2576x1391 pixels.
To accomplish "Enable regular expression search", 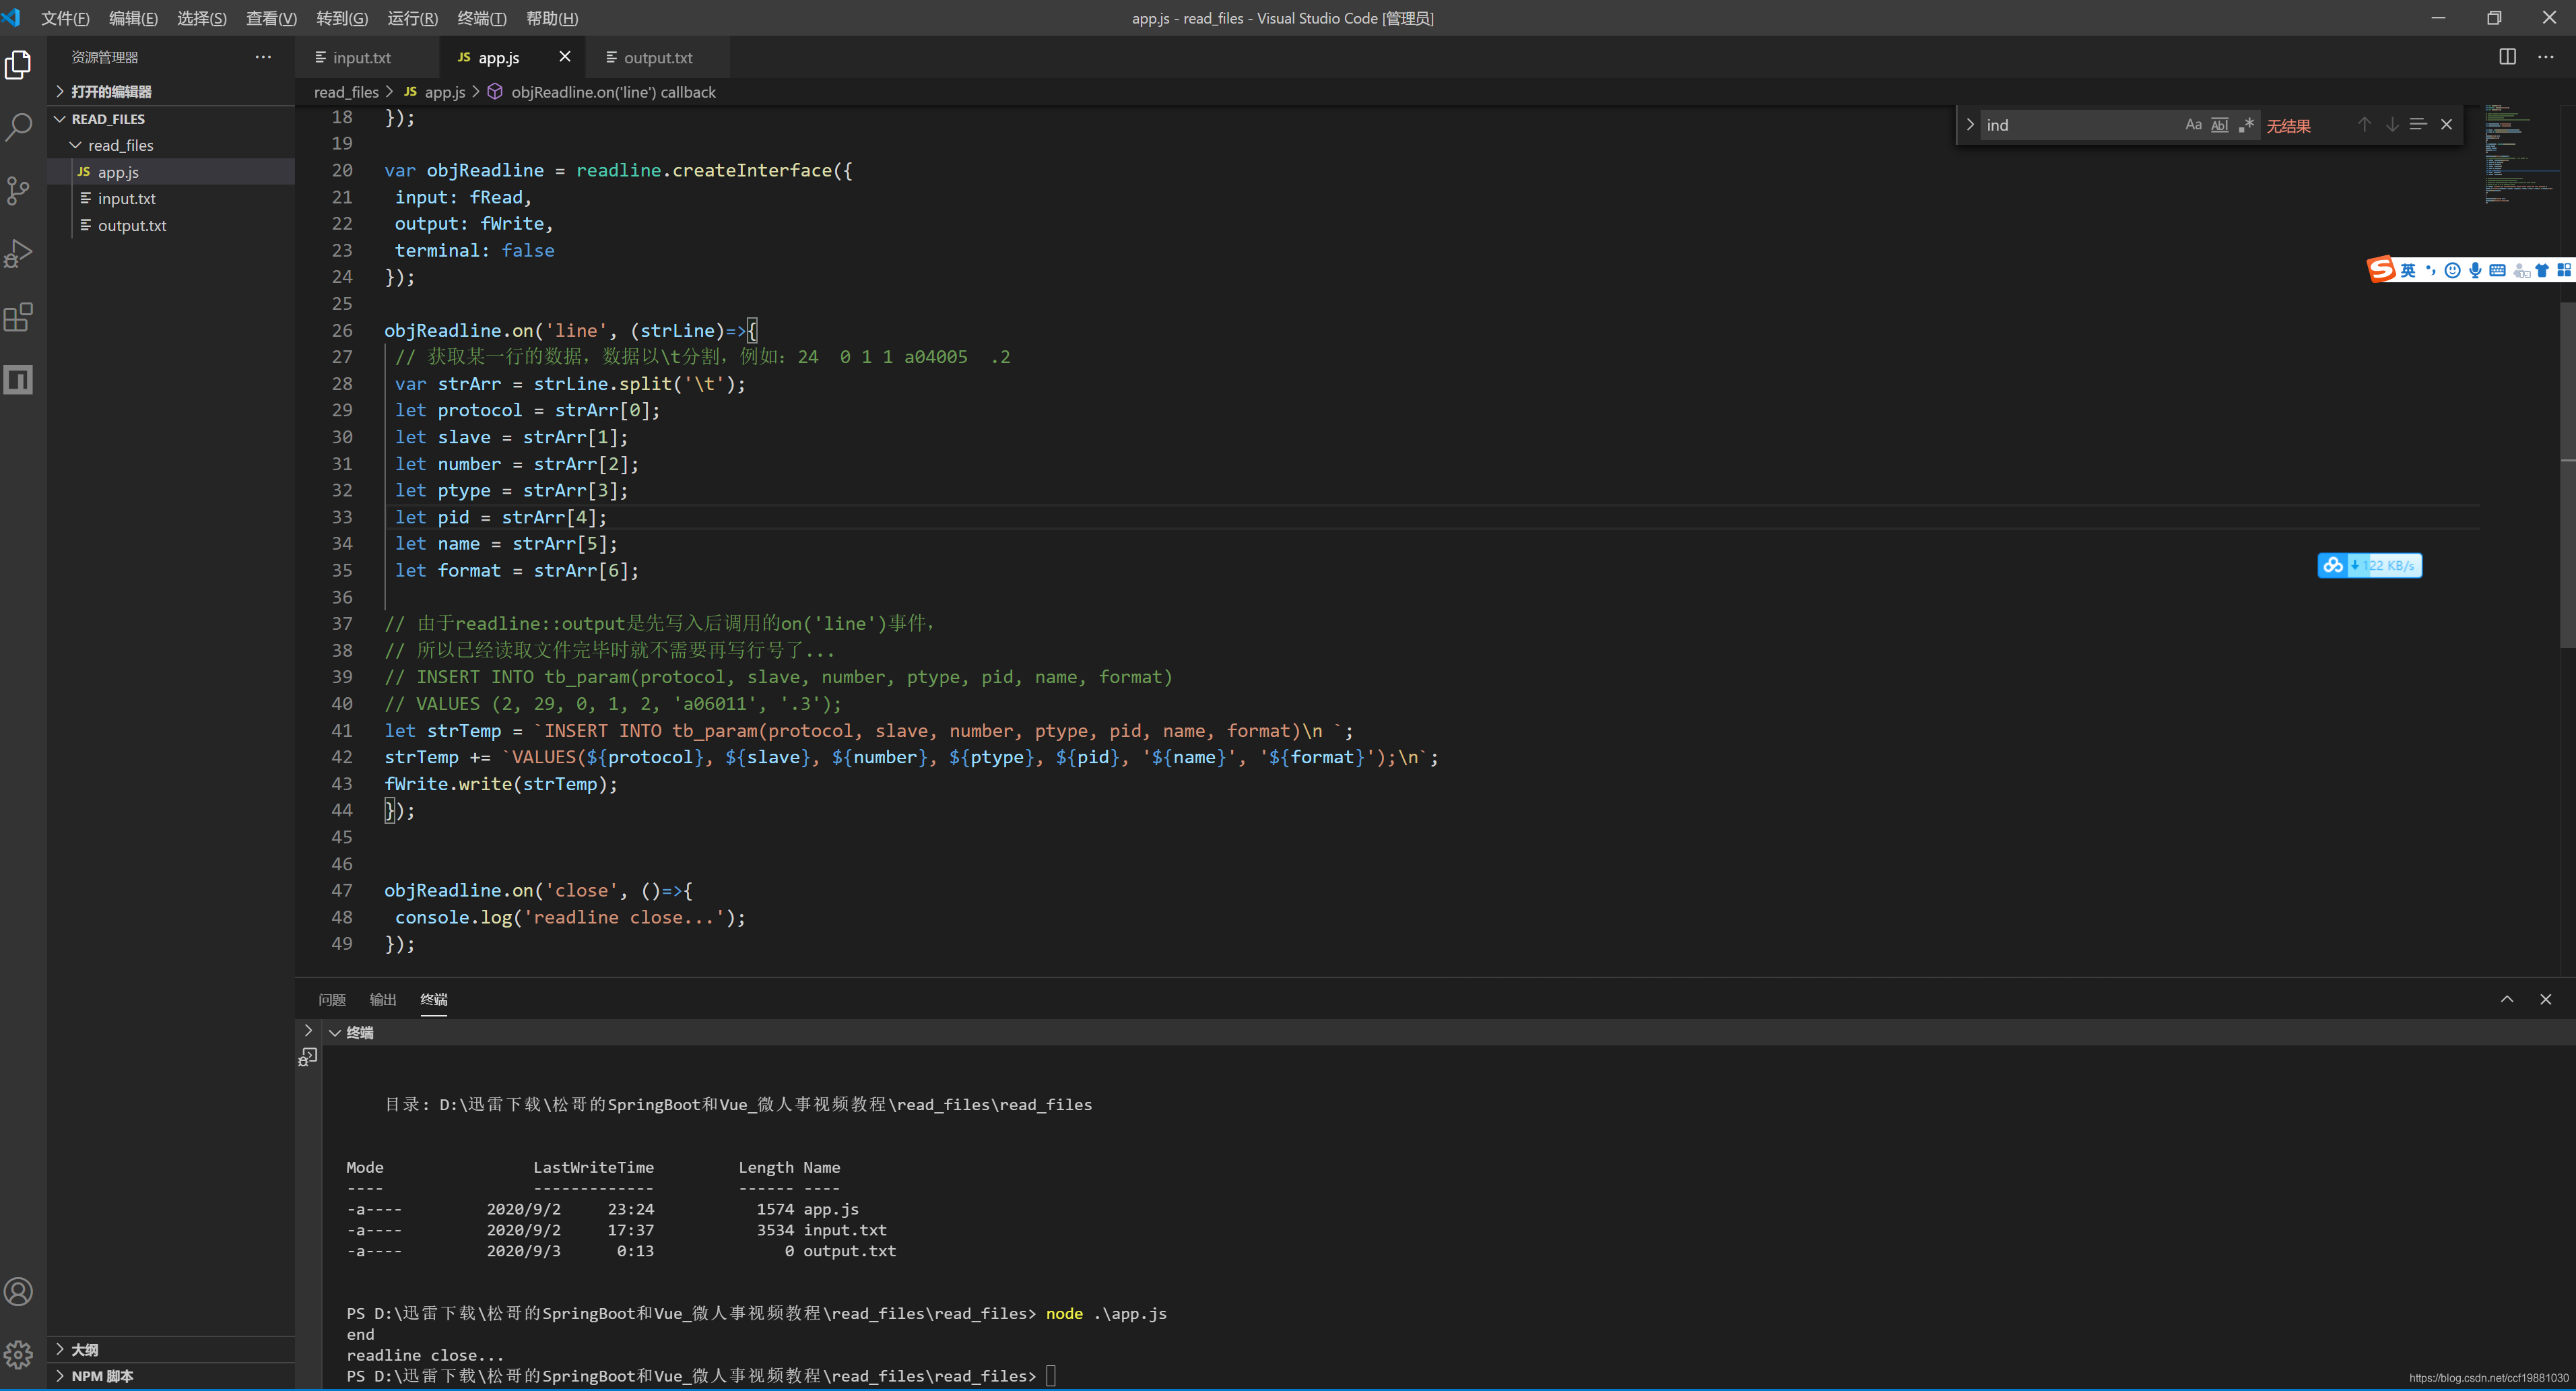I will pos(2246,124).
